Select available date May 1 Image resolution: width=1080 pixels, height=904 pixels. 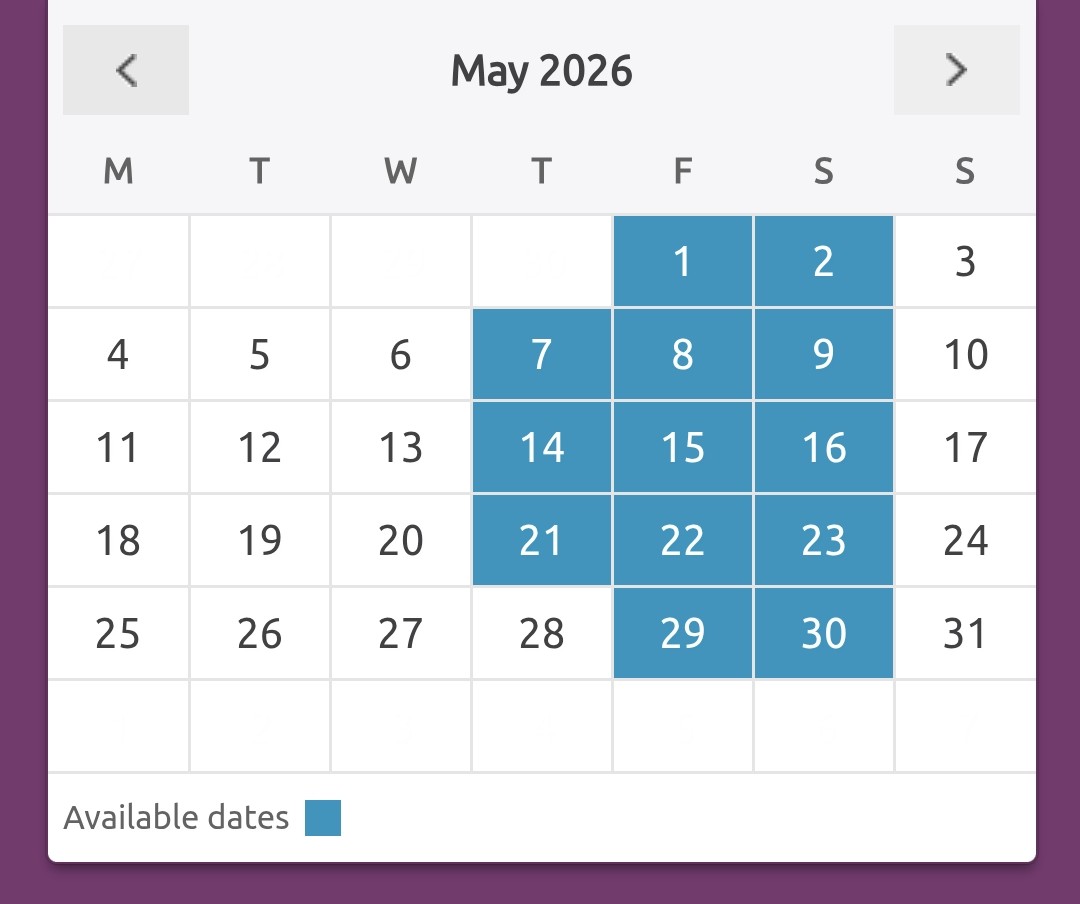coord(682,261)
